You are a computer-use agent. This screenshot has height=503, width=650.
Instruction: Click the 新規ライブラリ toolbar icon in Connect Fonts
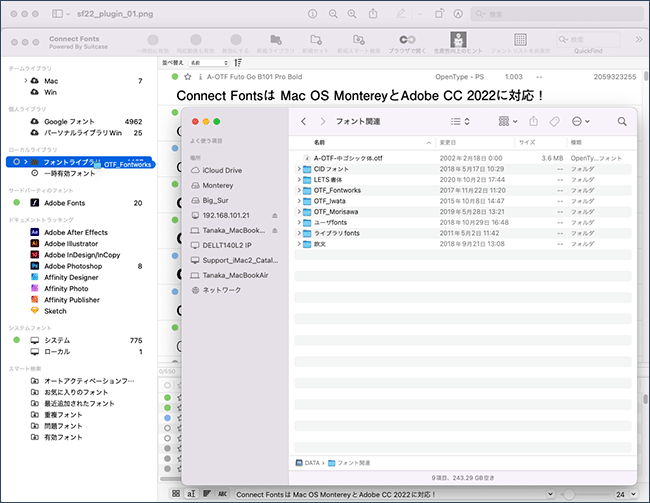[276, 40]
